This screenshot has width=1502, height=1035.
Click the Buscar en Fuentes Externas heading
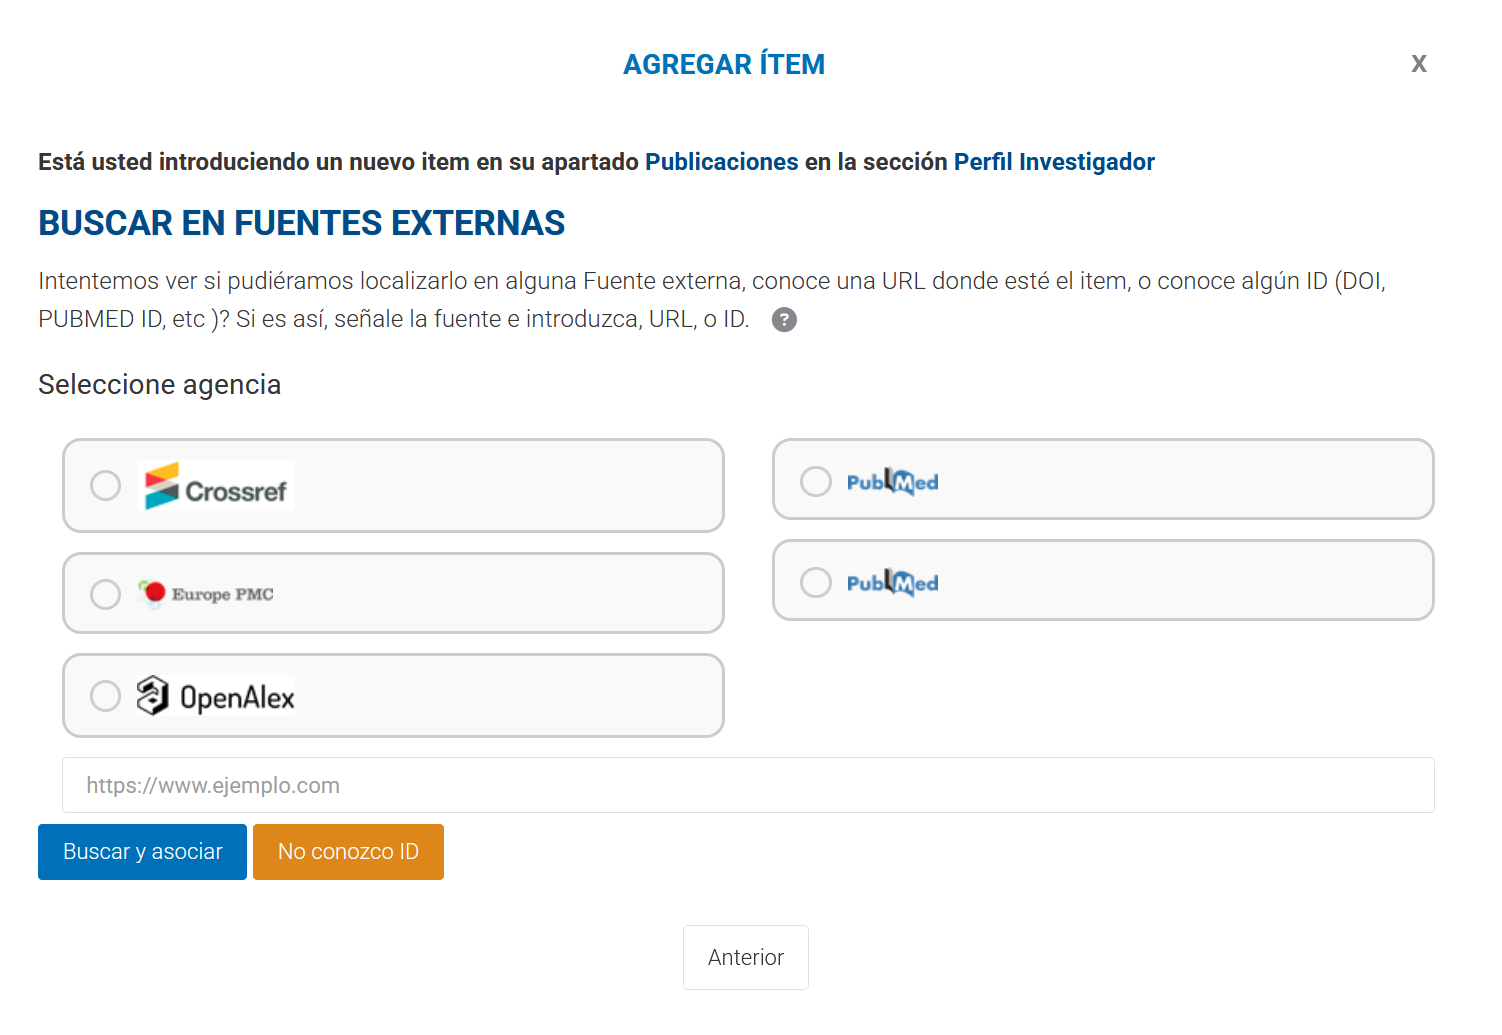(302, 223)
